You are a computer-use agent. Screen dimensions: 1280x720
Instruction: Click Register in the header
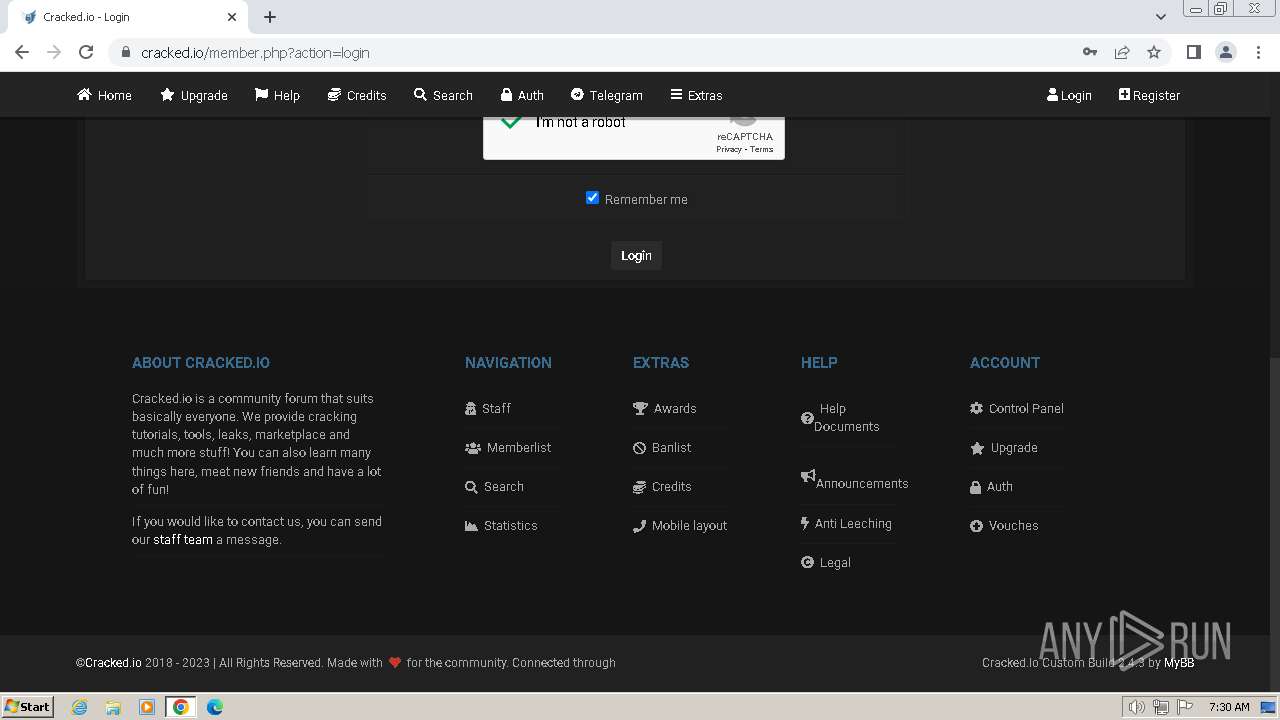(x=1149, y=95)
